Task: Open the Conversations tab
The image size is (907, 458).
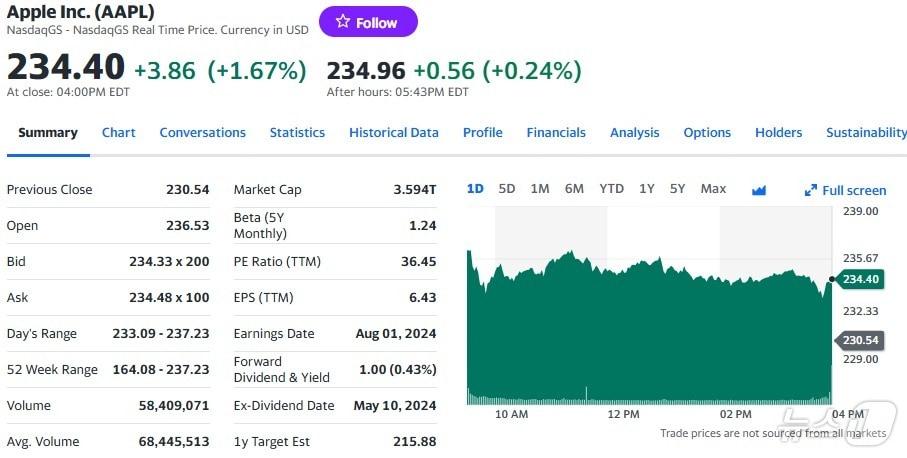Action: 202,133
